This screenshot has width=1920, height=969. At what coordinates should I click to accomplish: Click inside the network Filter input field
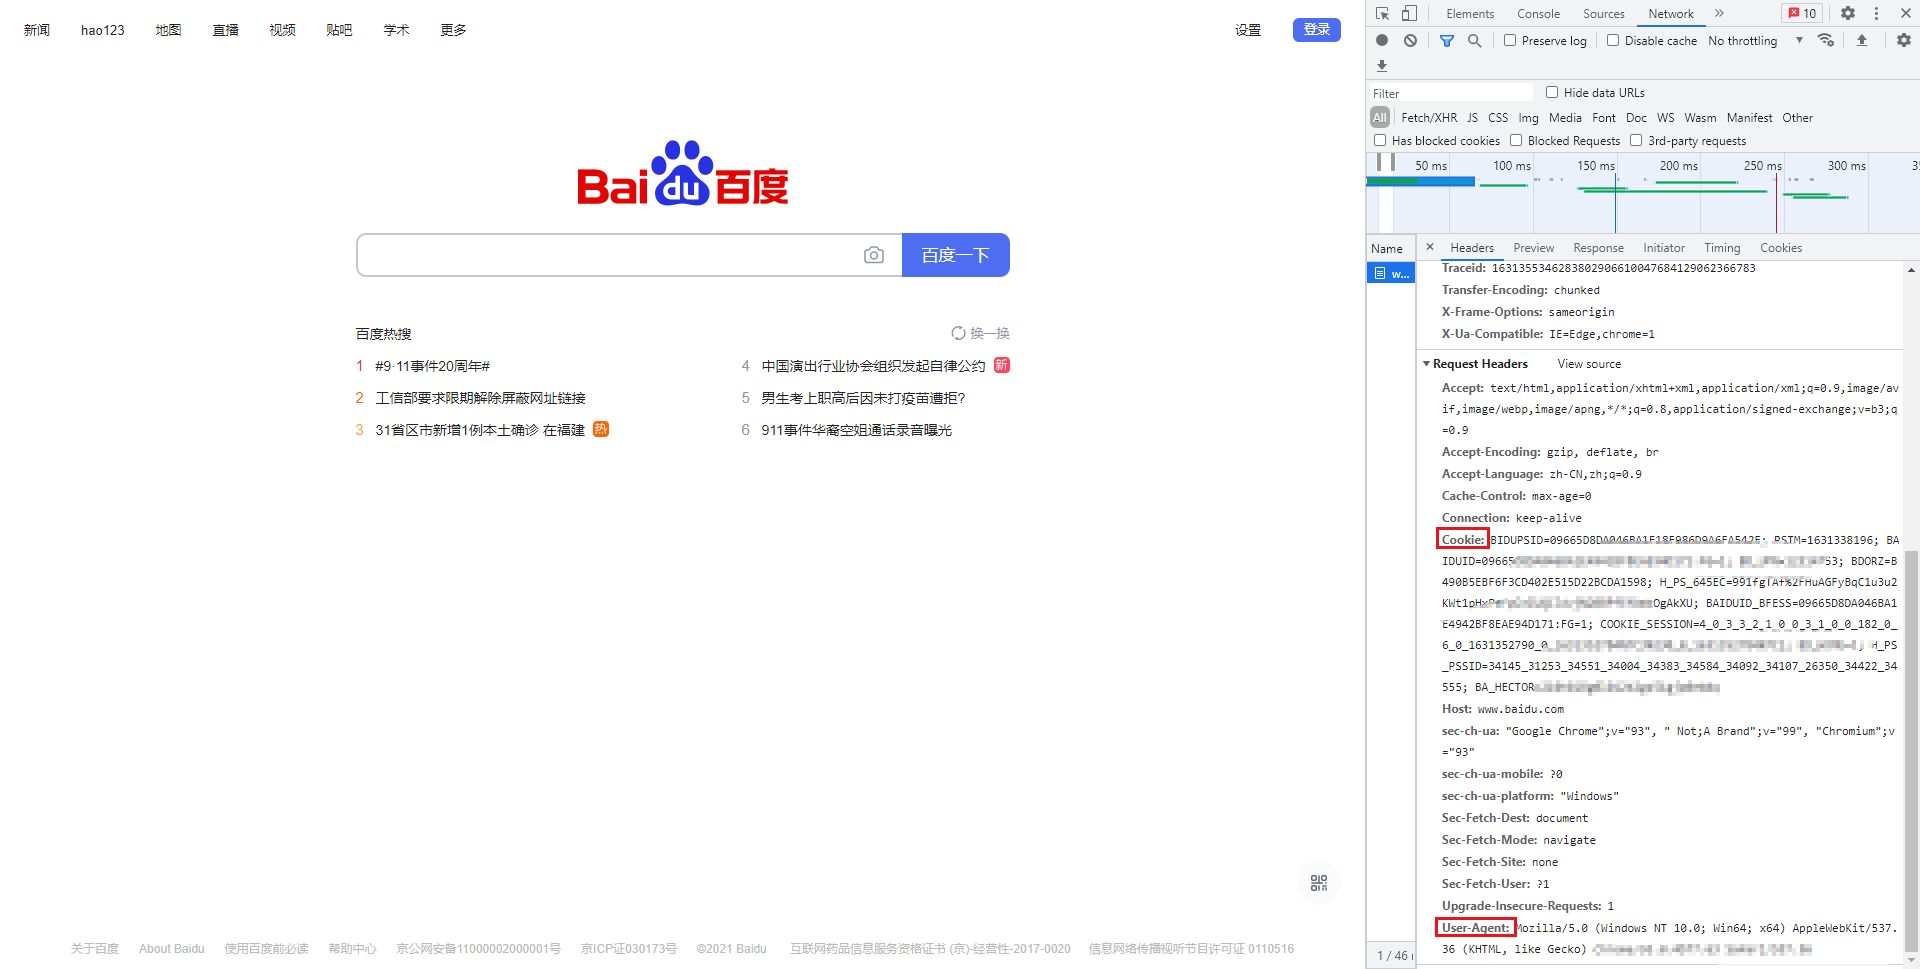1450,92
